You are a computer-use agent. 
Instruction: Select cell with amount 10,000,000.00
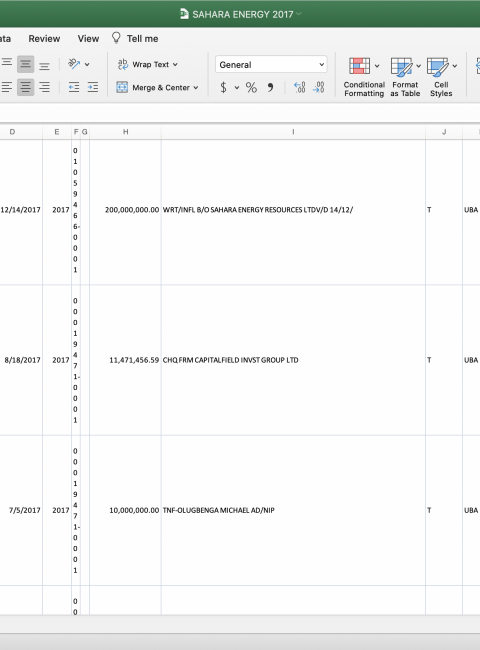[126, 510]
